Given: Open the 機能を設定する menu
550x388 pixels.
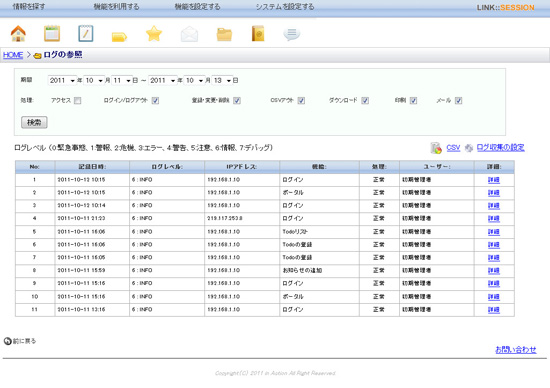Looking at the screenshot, I should pos(197,7).
